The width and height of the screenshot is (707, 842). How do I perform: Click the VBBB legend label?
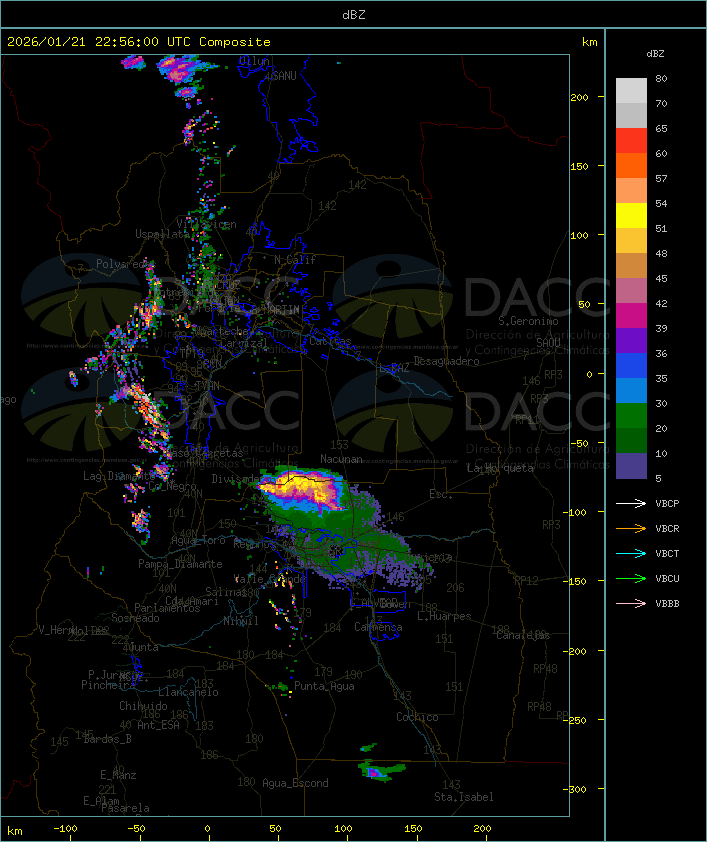(x=667, y=604)
